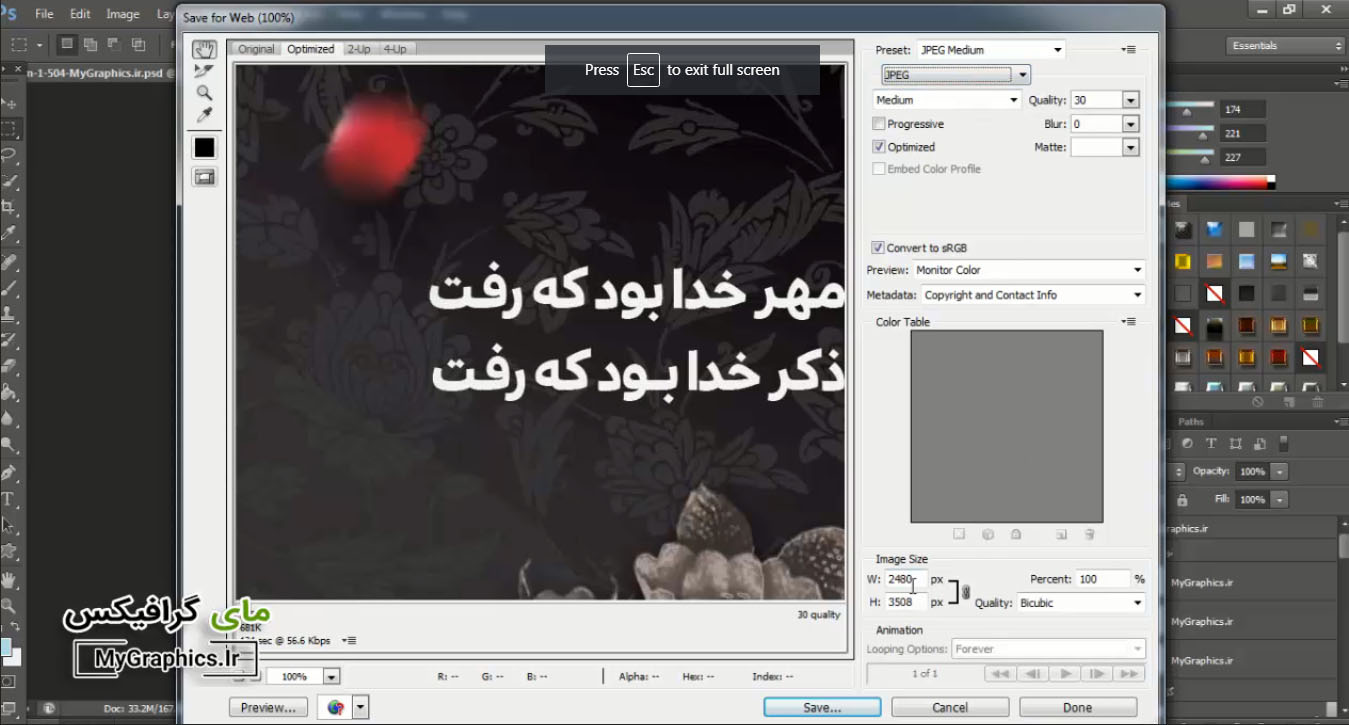
Task: Switch to the Original tab
Action: [255, 48]
